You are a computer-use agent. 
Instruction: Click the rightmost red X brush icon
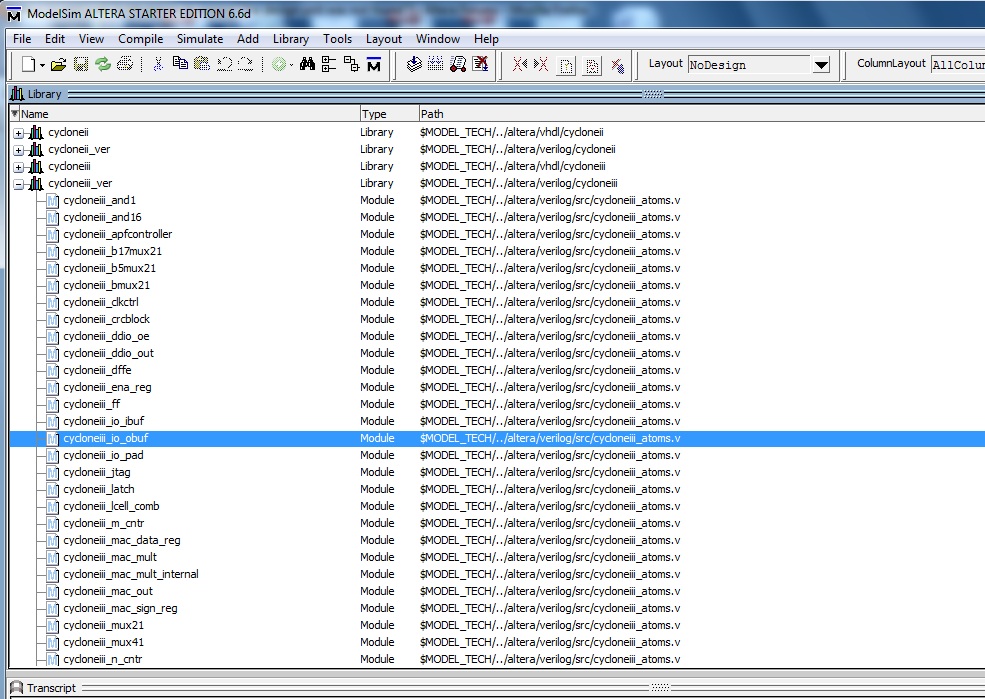[618, 65]
